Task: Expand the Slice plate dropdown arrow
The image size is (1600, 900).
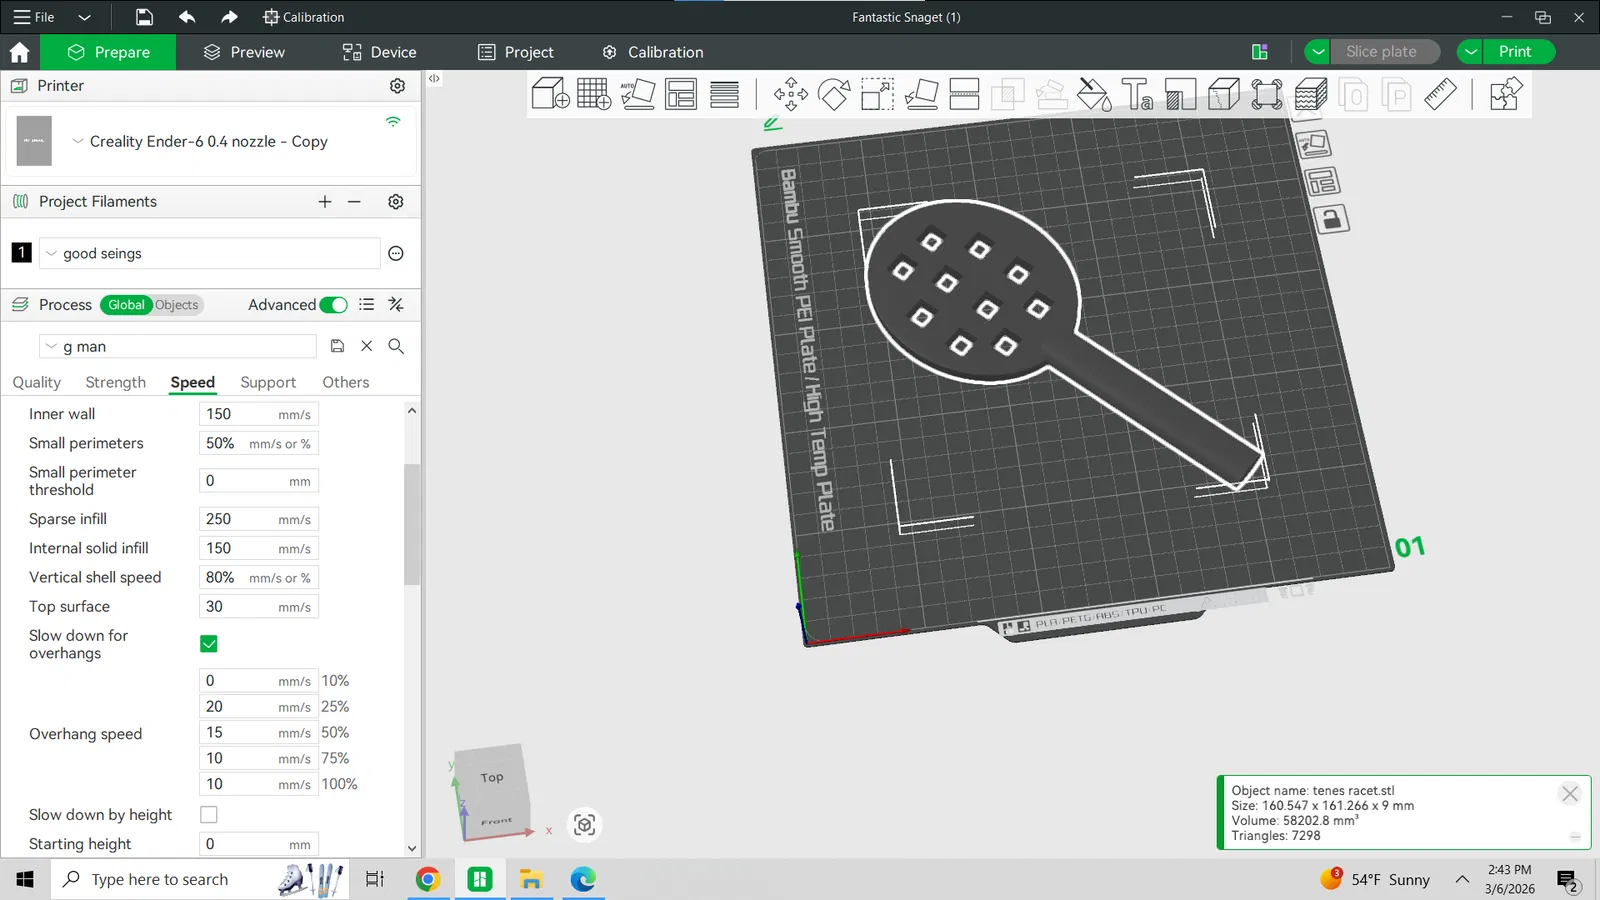Action: click(x=1318, y=52)
